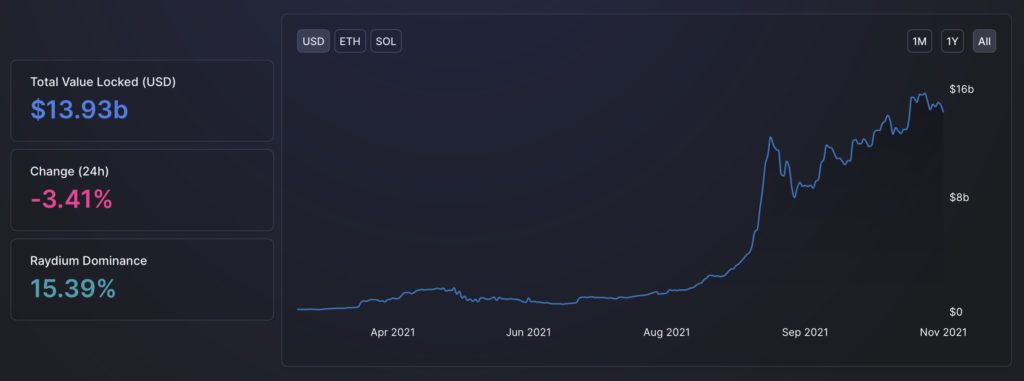Click the $16b y-axis label
This screenshot has width=1024, height=381.
961,90
